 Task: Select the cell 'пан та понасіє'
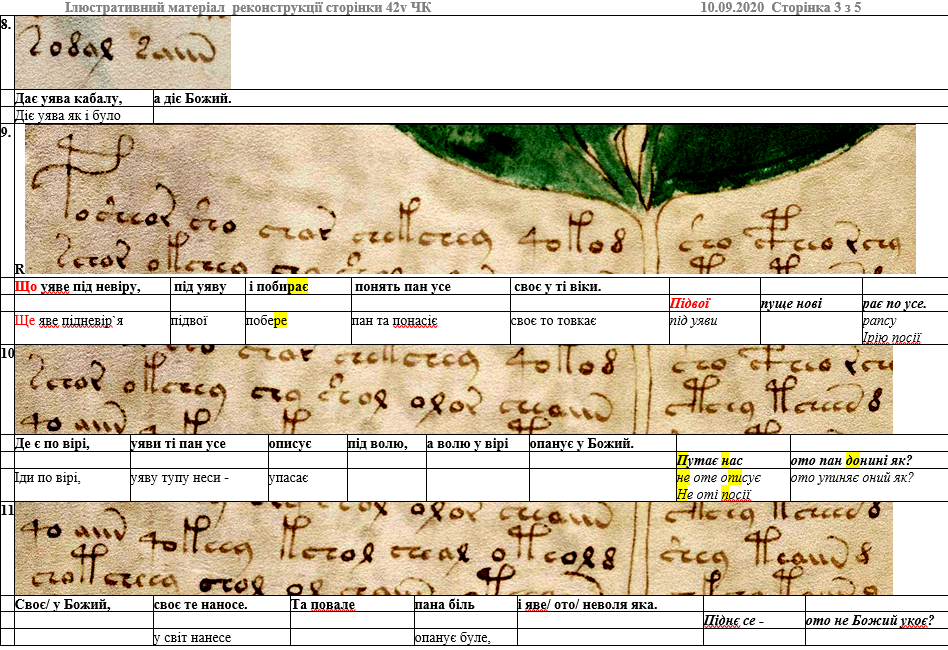pyautogui.click(x=430, y=328)
